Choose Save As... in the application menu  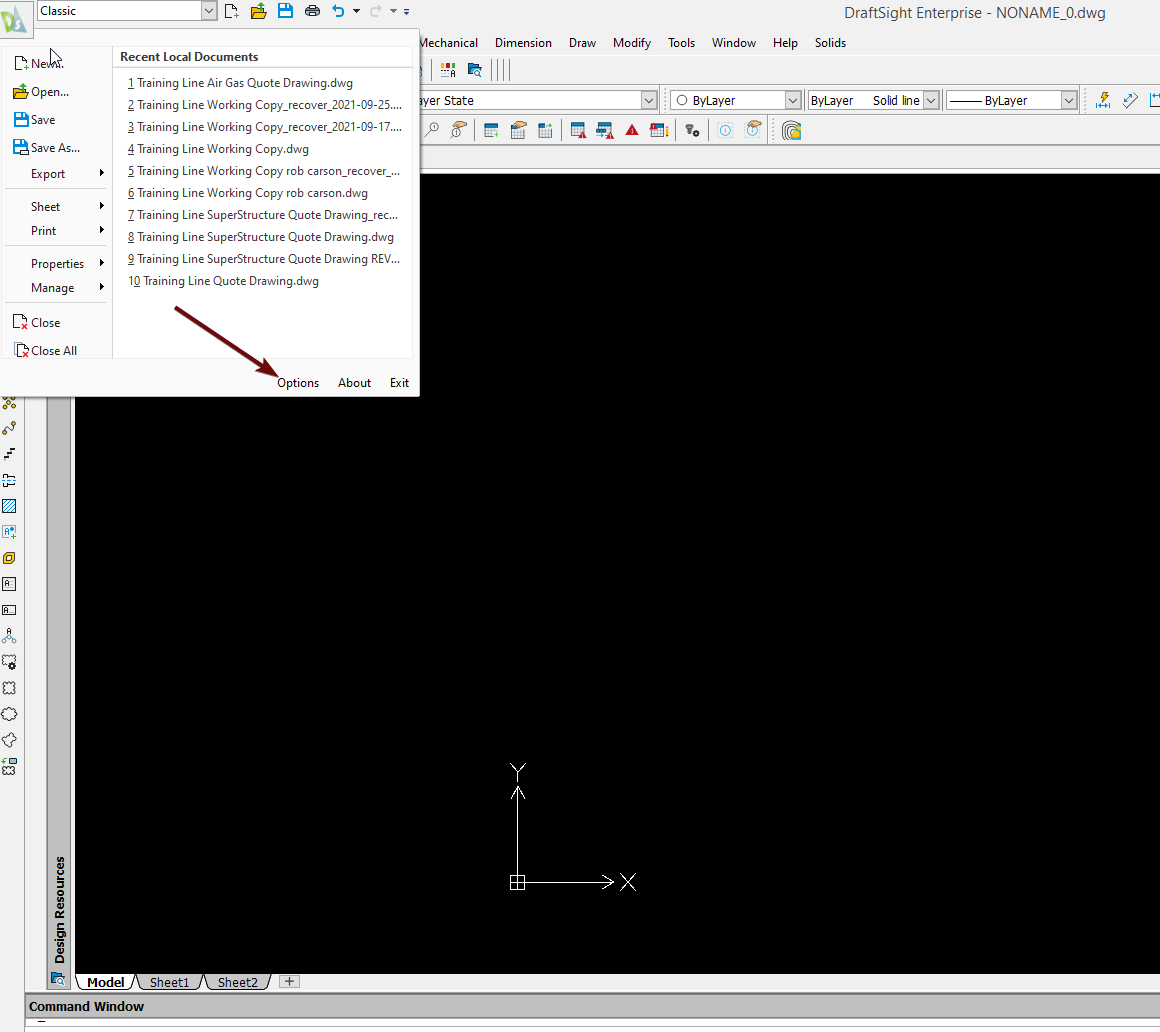tap(47, 148)
